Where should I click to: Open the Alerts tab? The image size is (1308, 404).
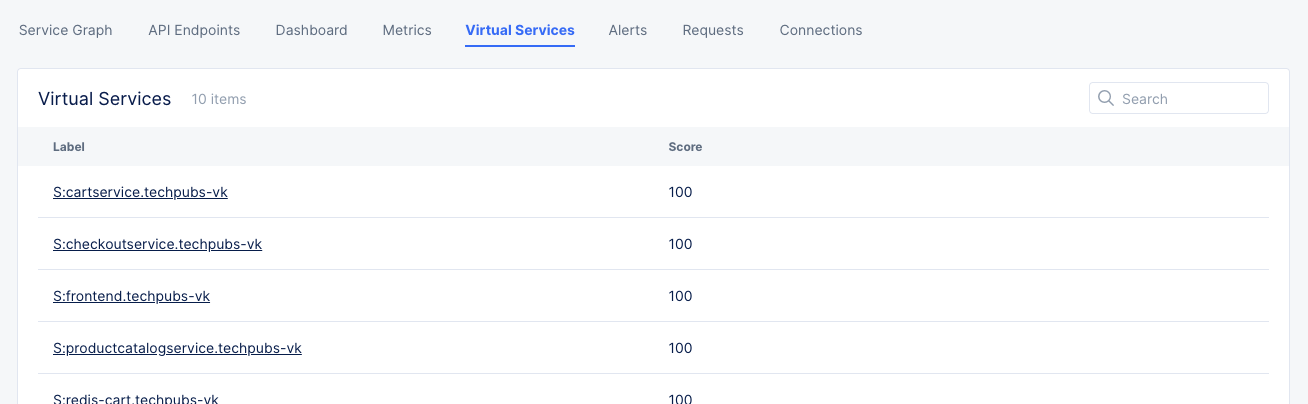627,30
